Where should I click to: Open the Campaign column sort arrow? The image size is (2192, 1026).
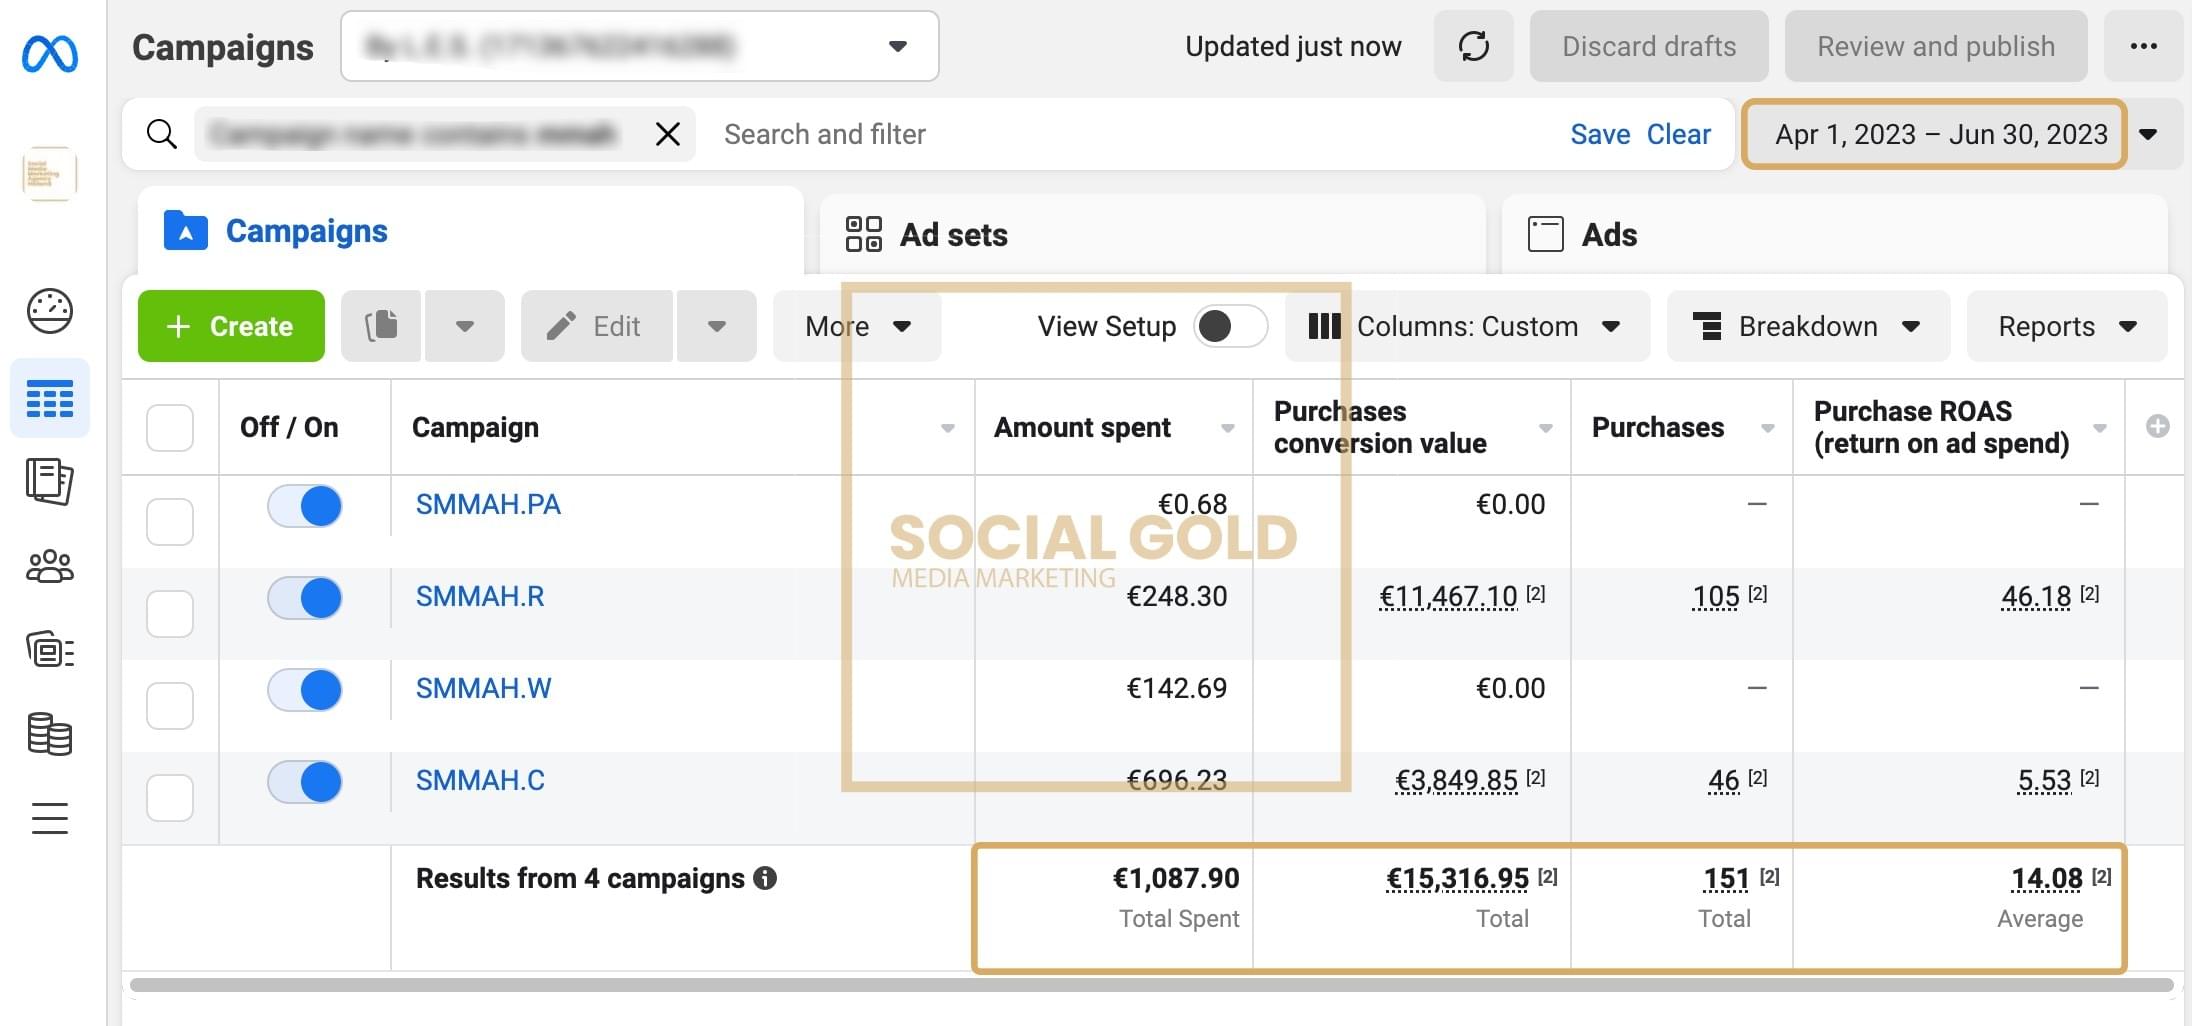coord(947,428)
